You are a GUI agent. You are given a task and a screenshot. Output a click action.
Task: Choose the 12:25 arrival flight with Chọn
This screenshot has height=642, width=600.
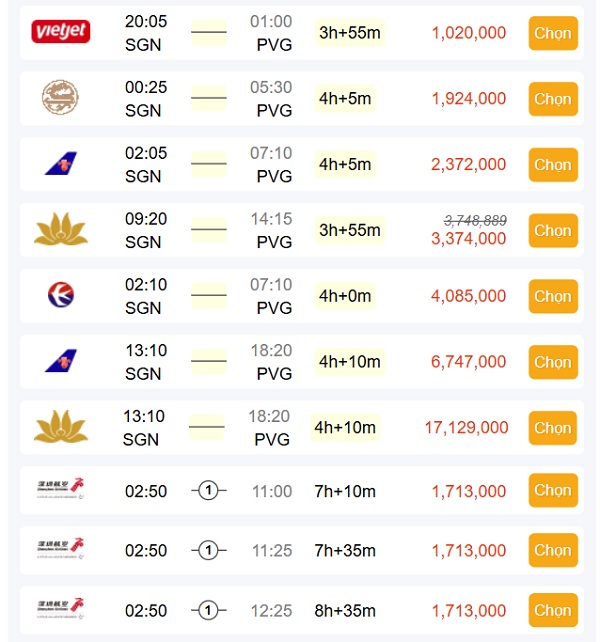click(x=552, y=610)
